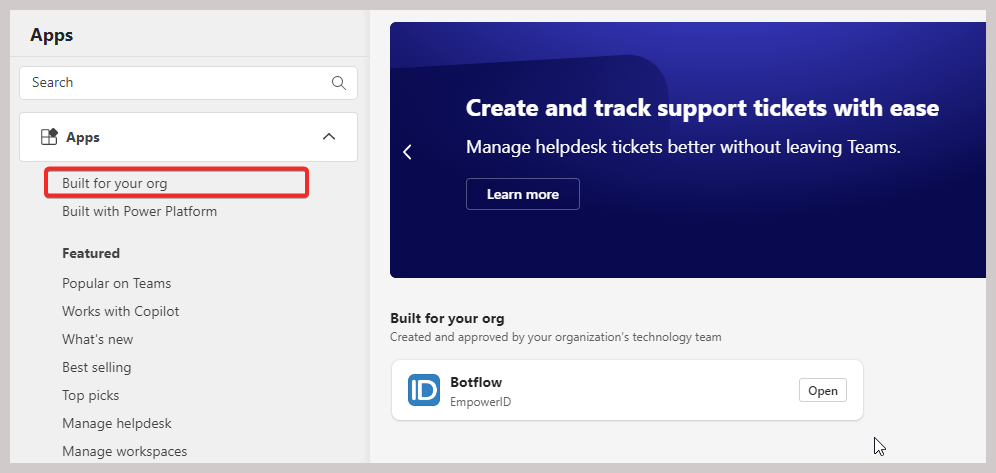Screen dimensions: 996x473
Task: Open Built with Power Platform category
Action: [139, 211]
